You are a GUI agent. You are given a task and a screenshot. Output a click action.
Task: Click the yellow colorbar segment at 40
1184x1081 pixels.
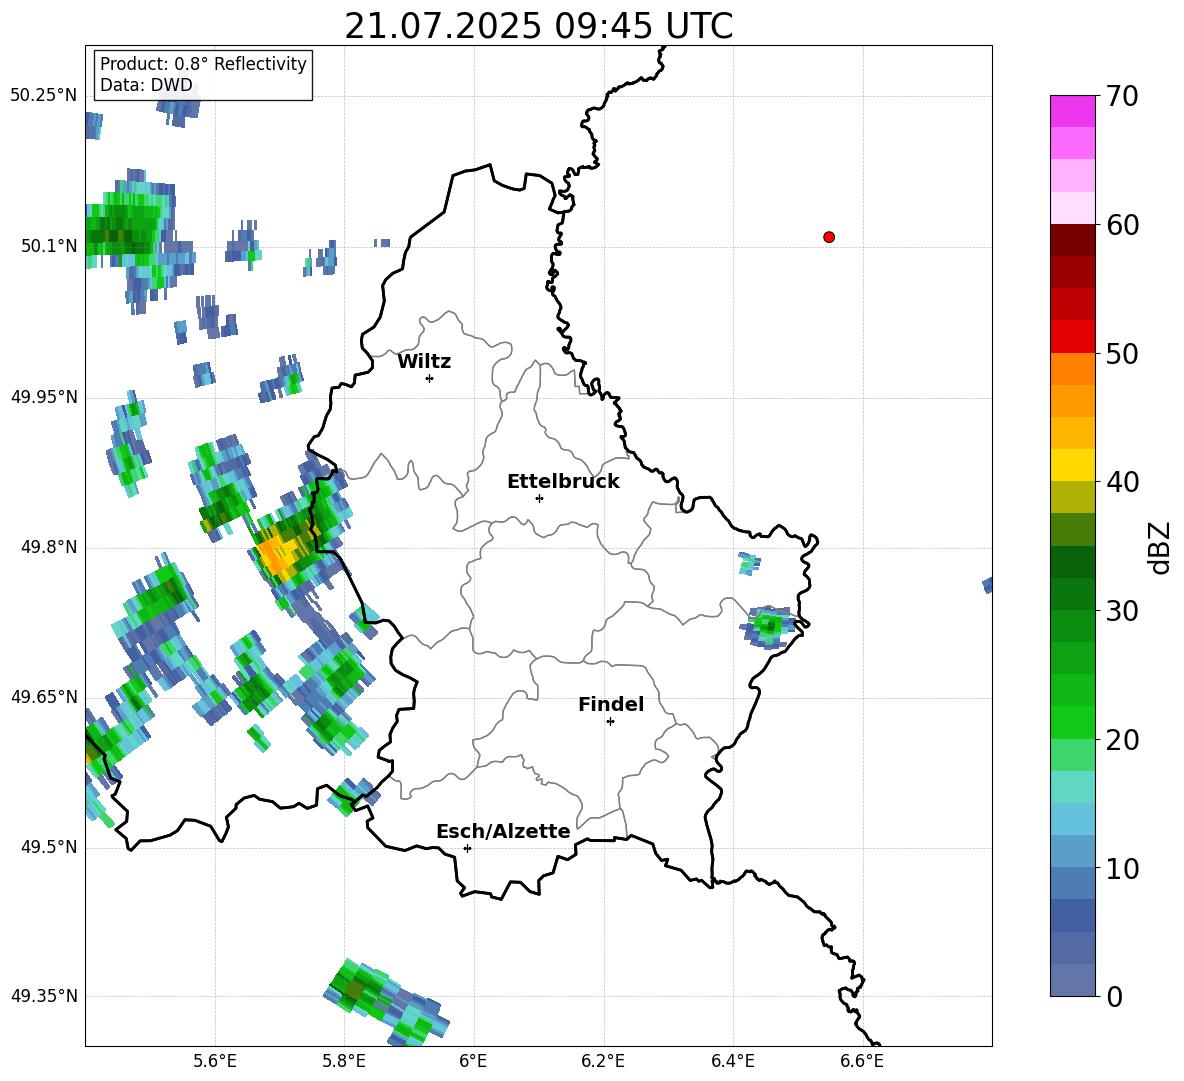1072,465
